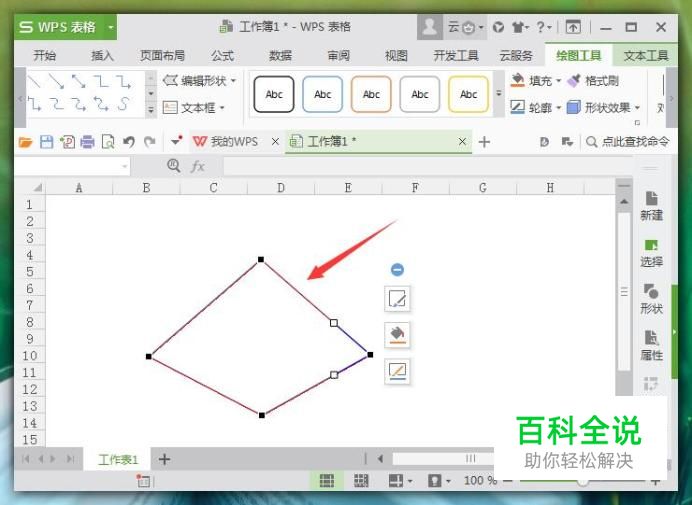Go to first sheet navigation arrow
The image size is (692, 505).
(26, 459)
